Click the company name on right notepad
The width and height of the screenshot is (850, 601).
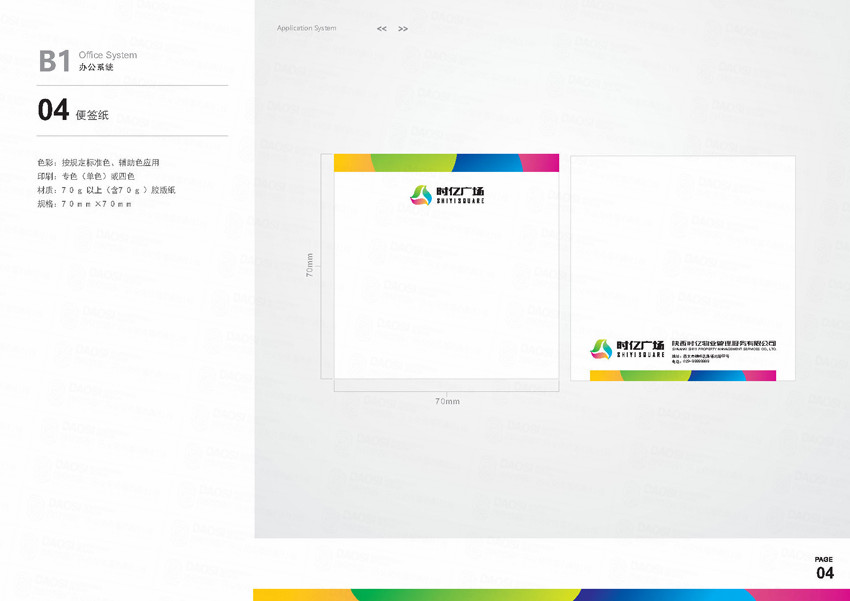click(x=723, y=343)
